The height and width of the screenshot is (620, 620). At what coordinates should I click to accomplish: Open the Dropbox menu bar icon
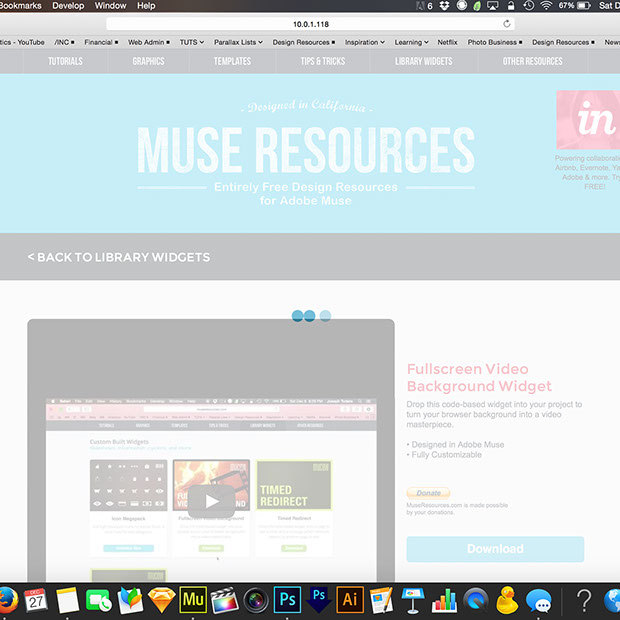[x=444, y=6]
